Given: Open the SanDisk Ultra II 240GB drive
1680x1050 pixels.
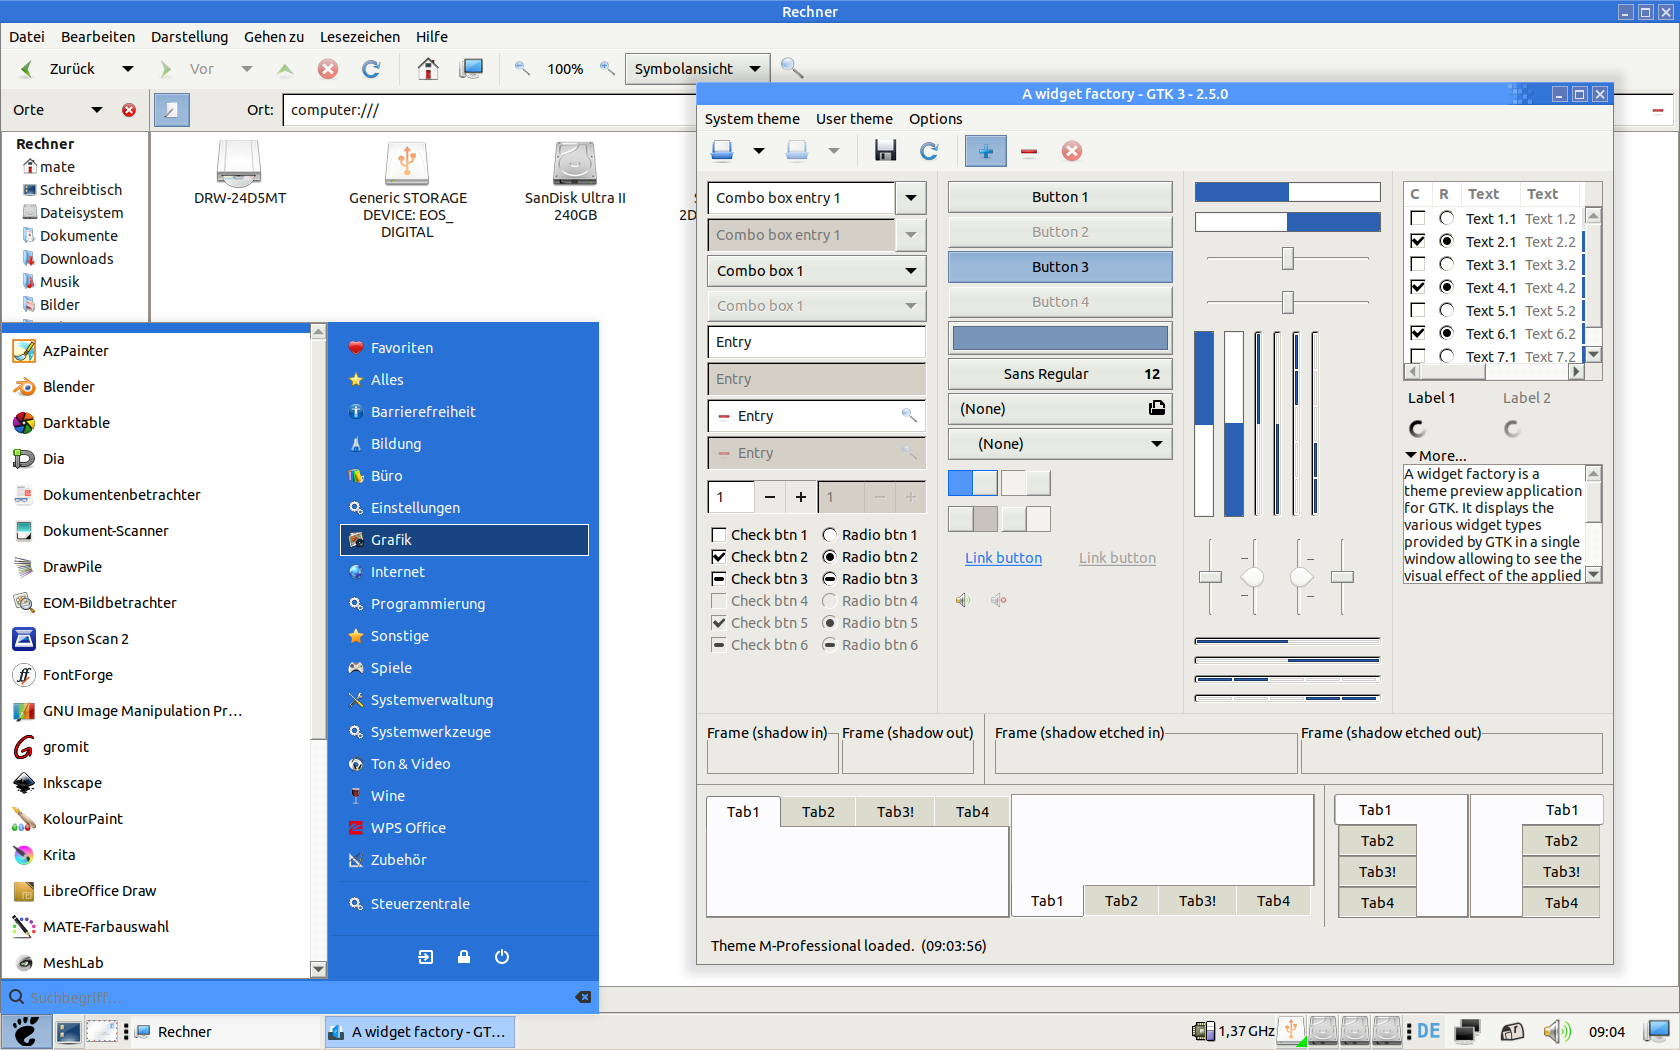Looking at the screenshot, I should (575, 180).
